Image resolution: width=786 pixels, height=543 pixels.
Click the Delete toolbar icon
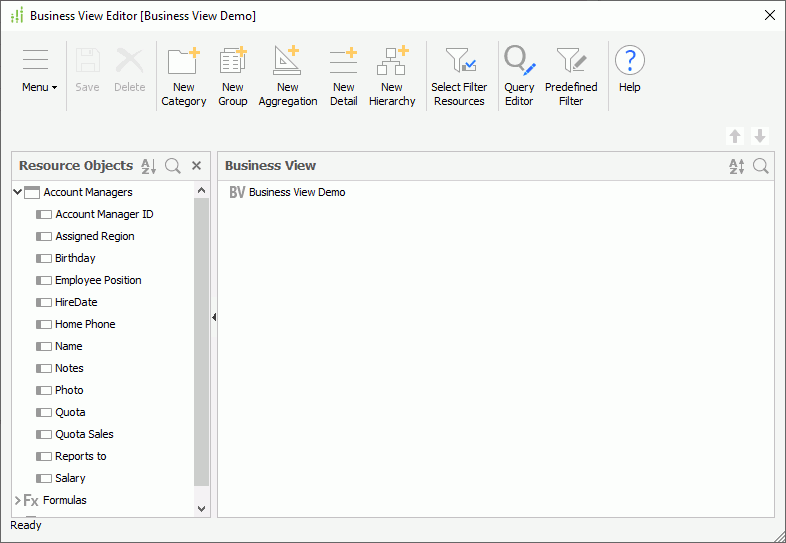click(x=129, y=71)
